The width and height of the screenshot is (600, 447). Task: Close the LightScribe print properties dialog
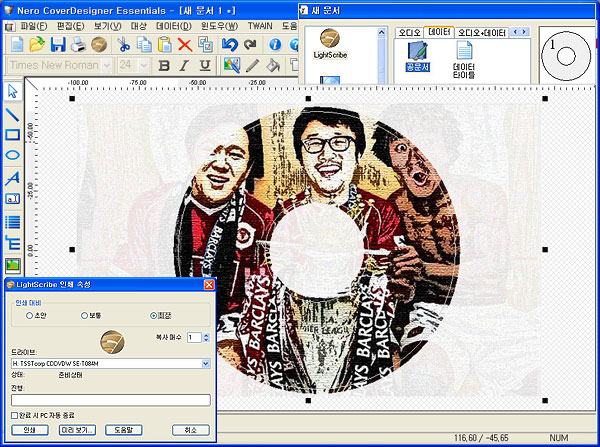(209, 285)
